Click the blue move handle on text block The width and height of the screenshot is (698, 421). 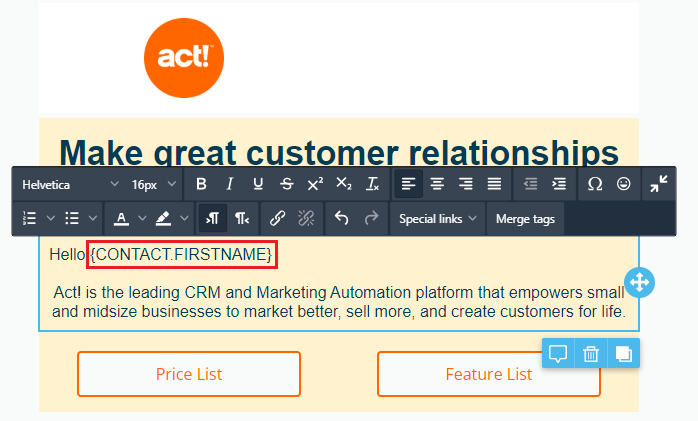639,283
